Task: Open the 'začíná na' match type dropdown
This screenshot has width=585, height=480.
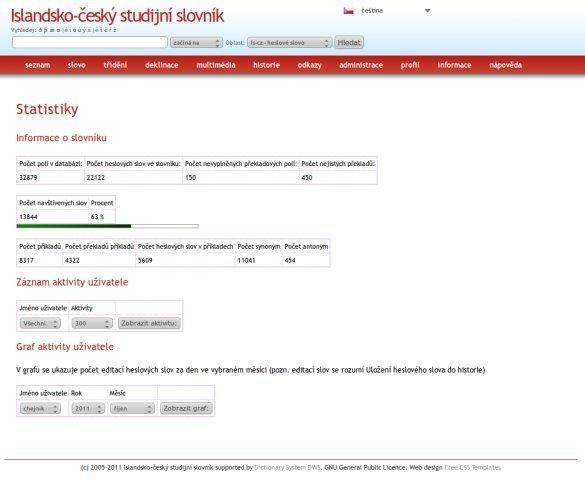Action: click(x=196, y=43)
